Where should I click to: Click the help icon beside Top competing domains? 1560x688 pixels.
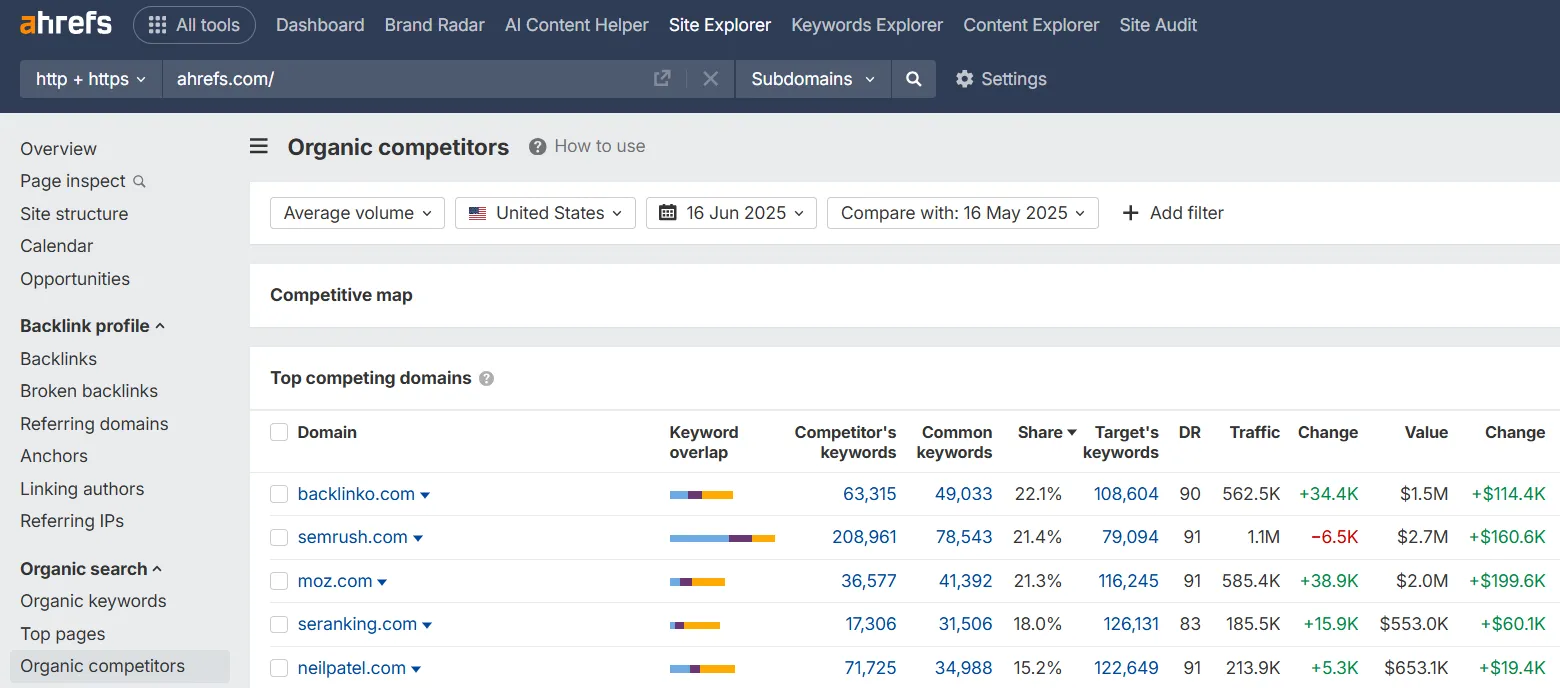click(486, 378)
